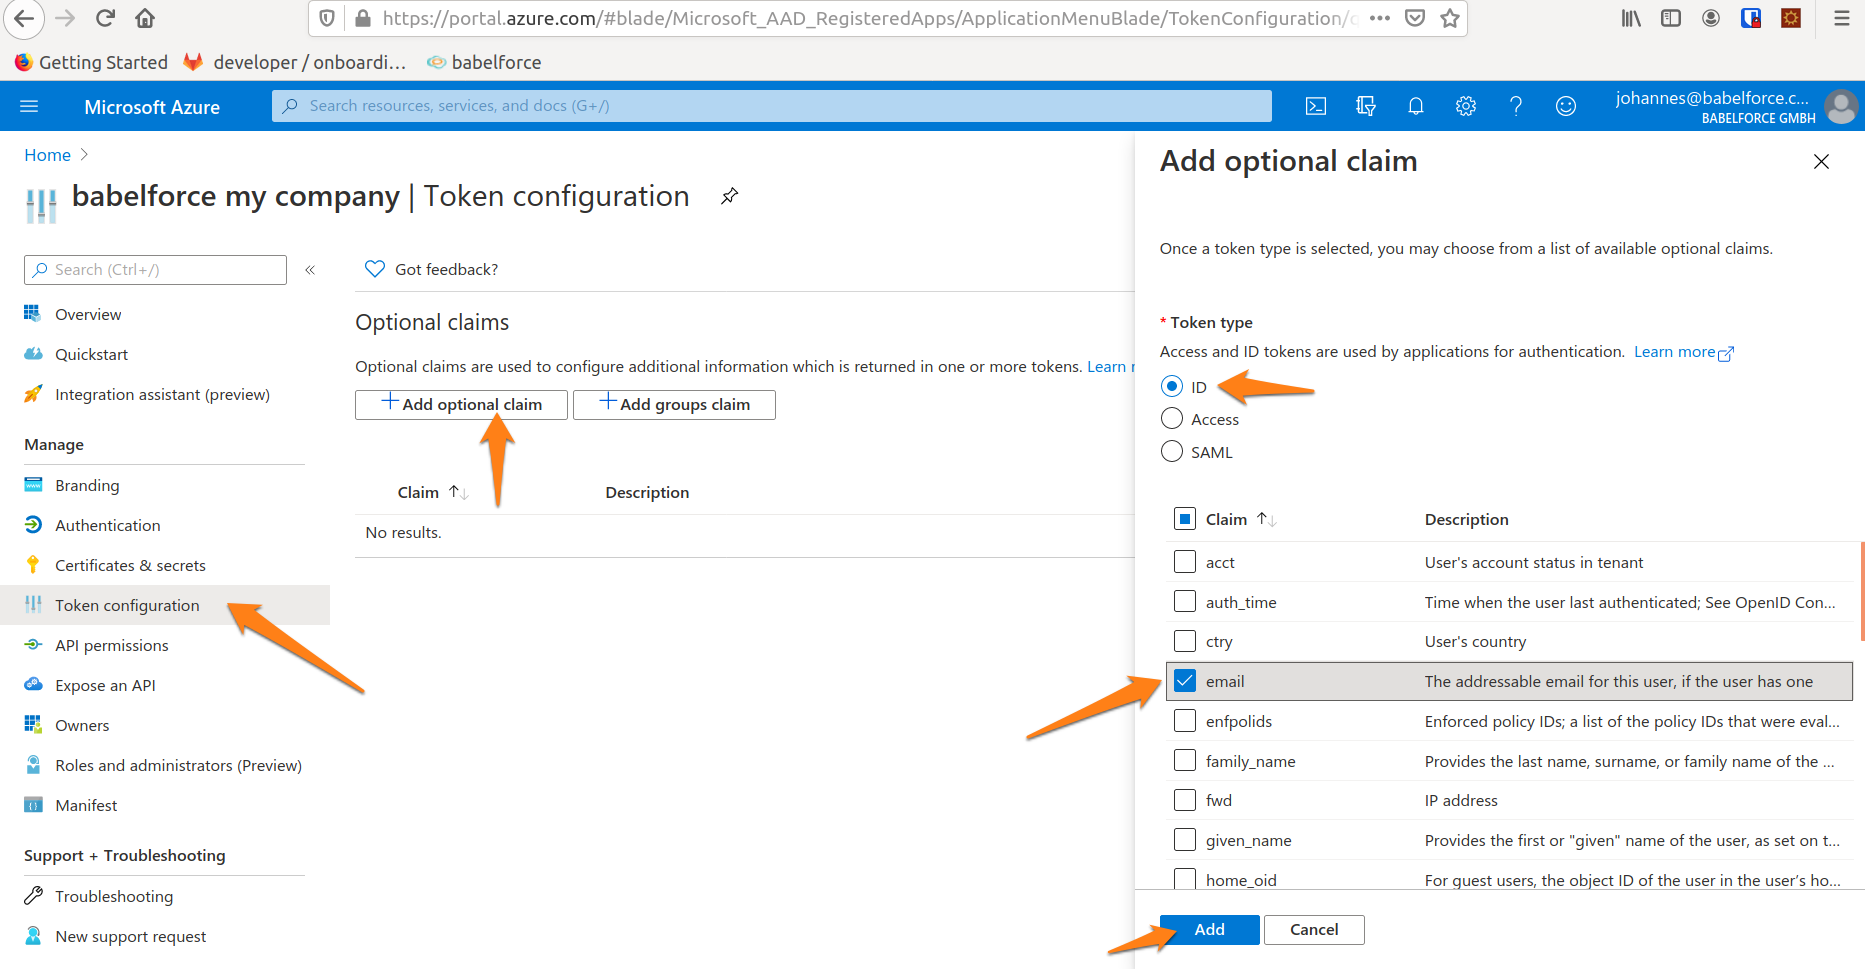This screenshot has width=1865, height=969.
Task: Open directory and subscription filter icon
Action: pyautogui.click(x=1366, y=106)
